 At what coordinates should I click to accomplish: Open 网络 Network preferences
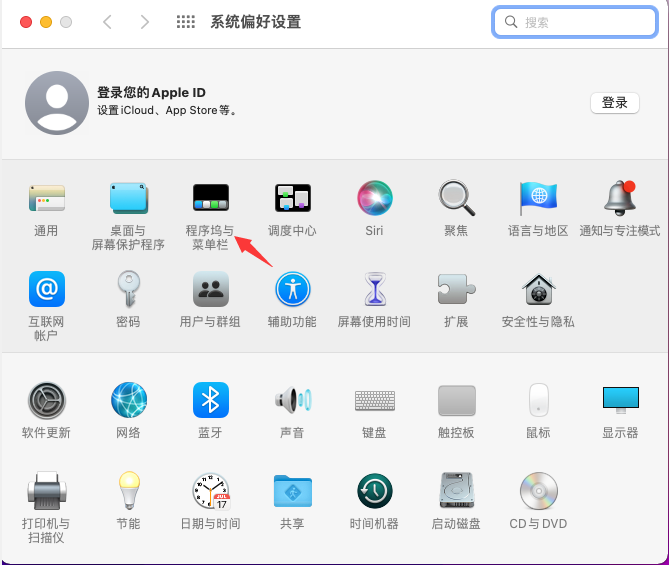128,400
